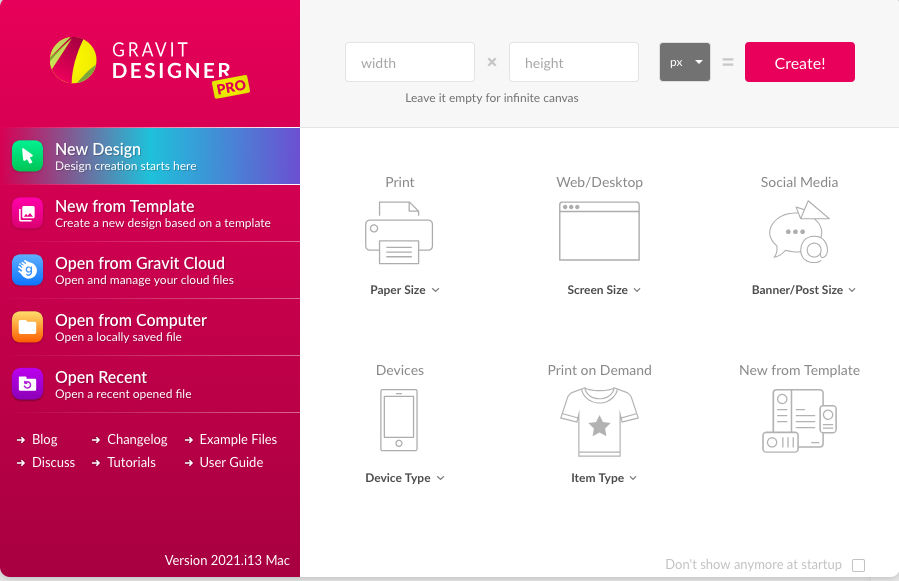This screenshot has height=581, width=899.
Task: Expand the Device Type dropdown
Action: (405, 478)
